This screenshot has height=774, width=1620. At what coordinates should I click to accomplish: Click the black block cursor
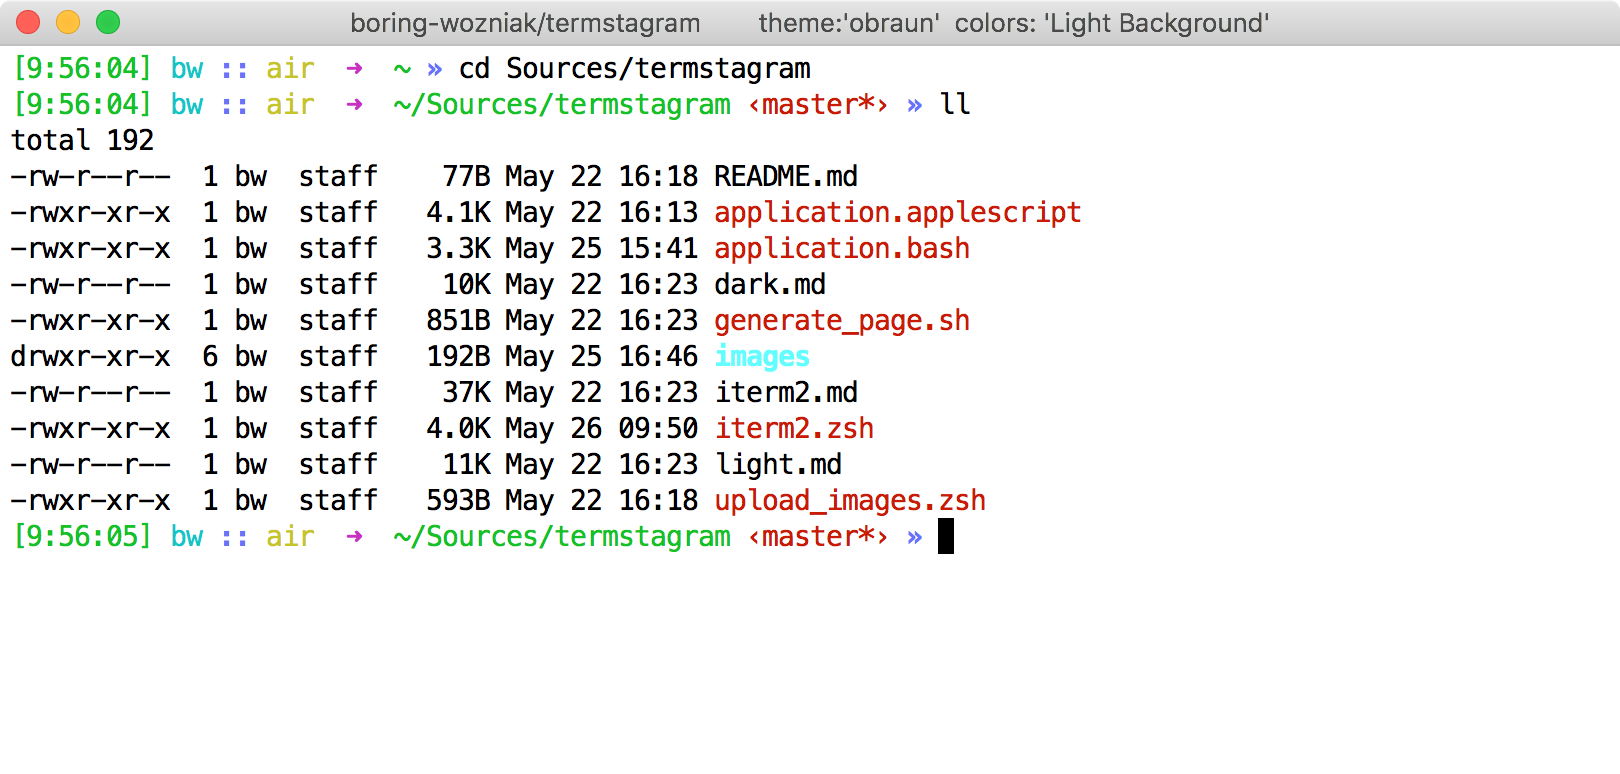click(x=946, y=536)
